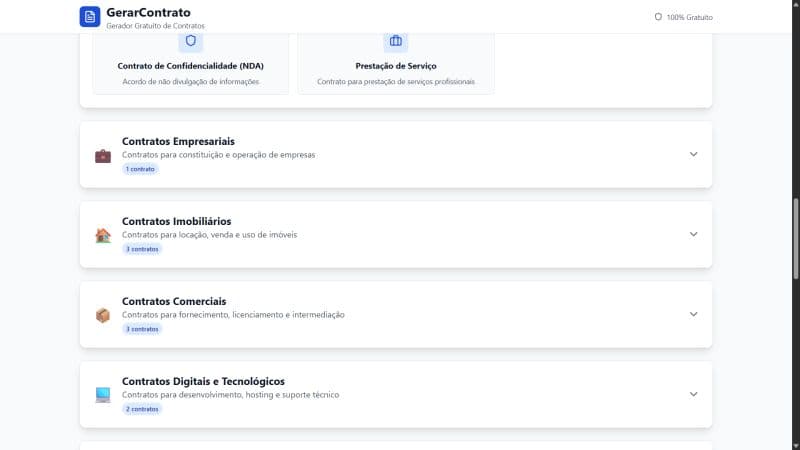Click the GerarContrato document logo icon
Screen dimensions: 800x450
90,17
